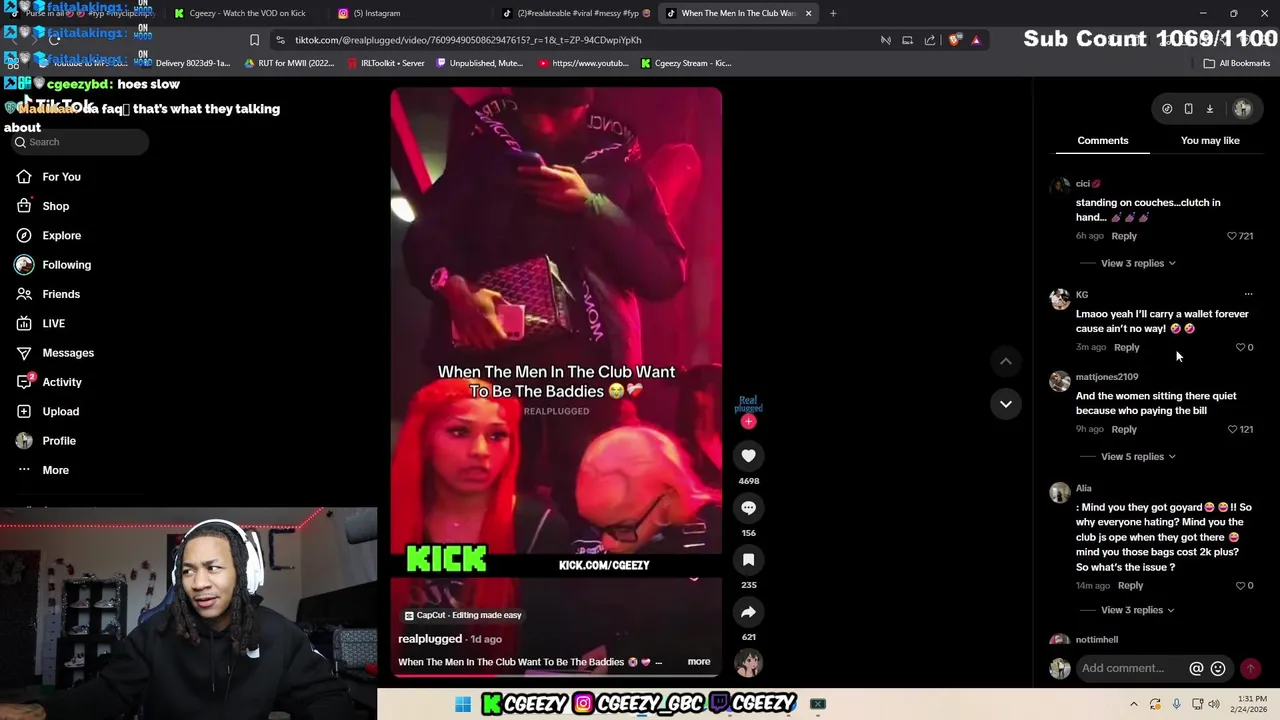The height and width of the screenshot is (720, 1280).
Task: Click browser bookmark page icon
Action: (x=254, y=40)
